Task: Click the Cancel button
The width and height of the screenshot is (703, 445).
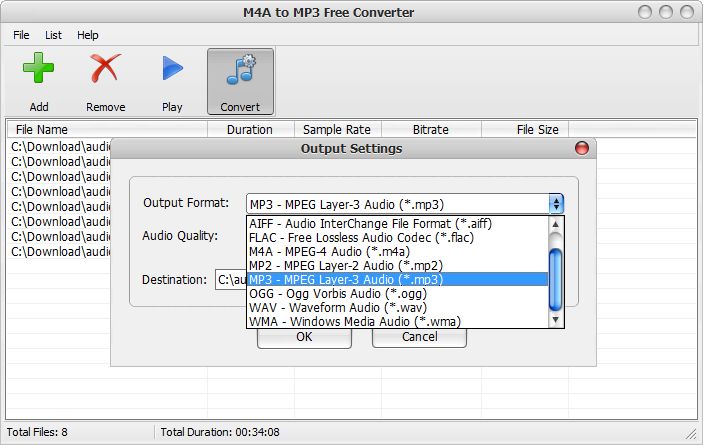Action: [x=419, y=337]
